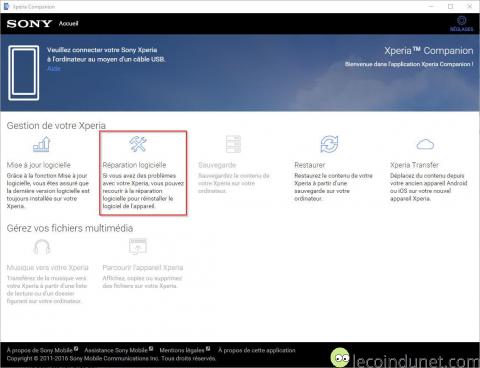Open the Aide help link
Screen dimensions: 480x368
pyautogui.click(x=54, y=68)
